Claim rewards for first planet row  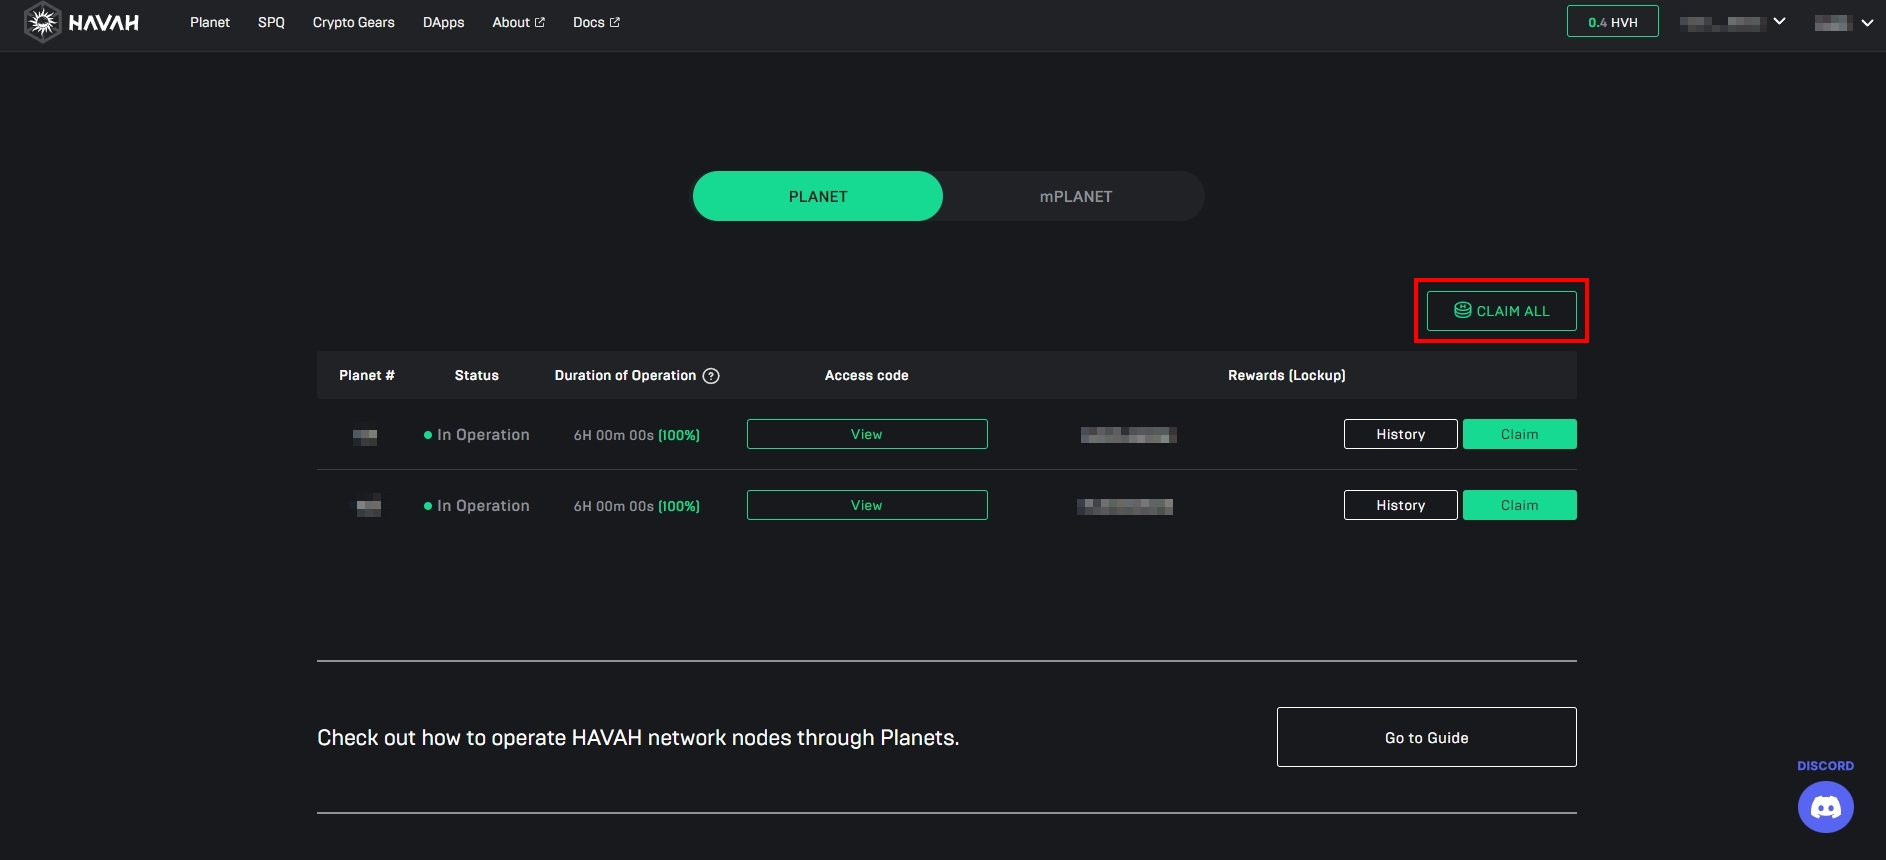[1519, 434]
